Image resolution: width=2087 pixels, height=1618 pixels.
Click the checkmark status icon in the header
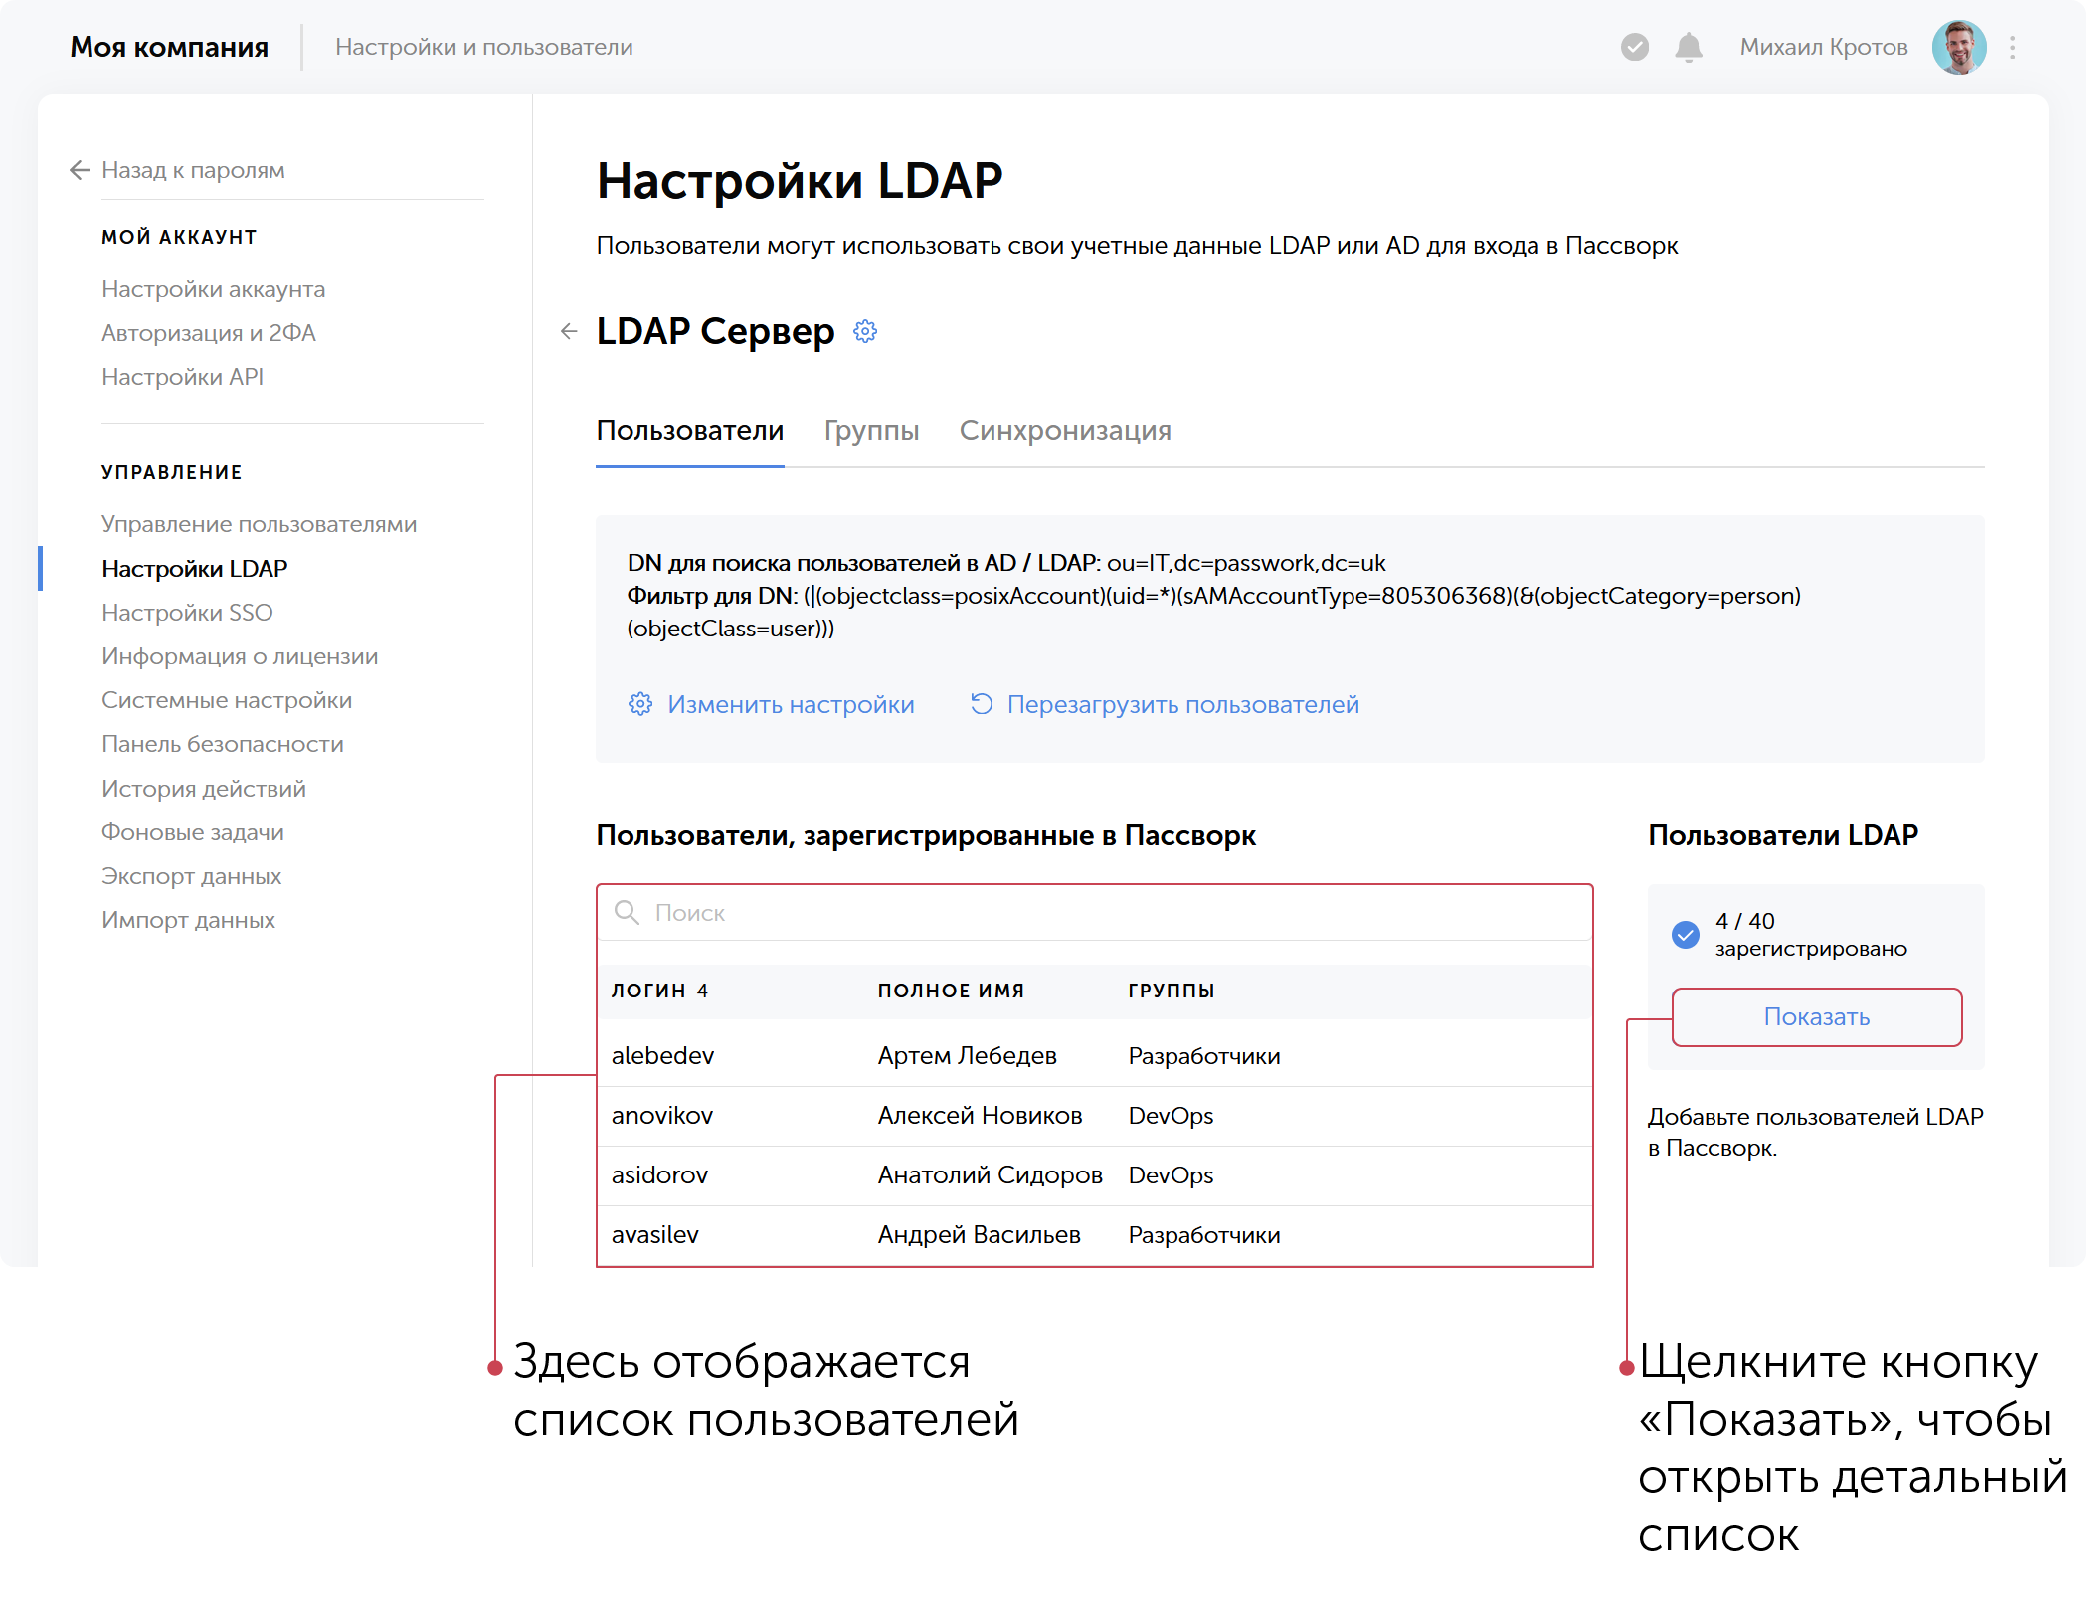(1633, 46)
